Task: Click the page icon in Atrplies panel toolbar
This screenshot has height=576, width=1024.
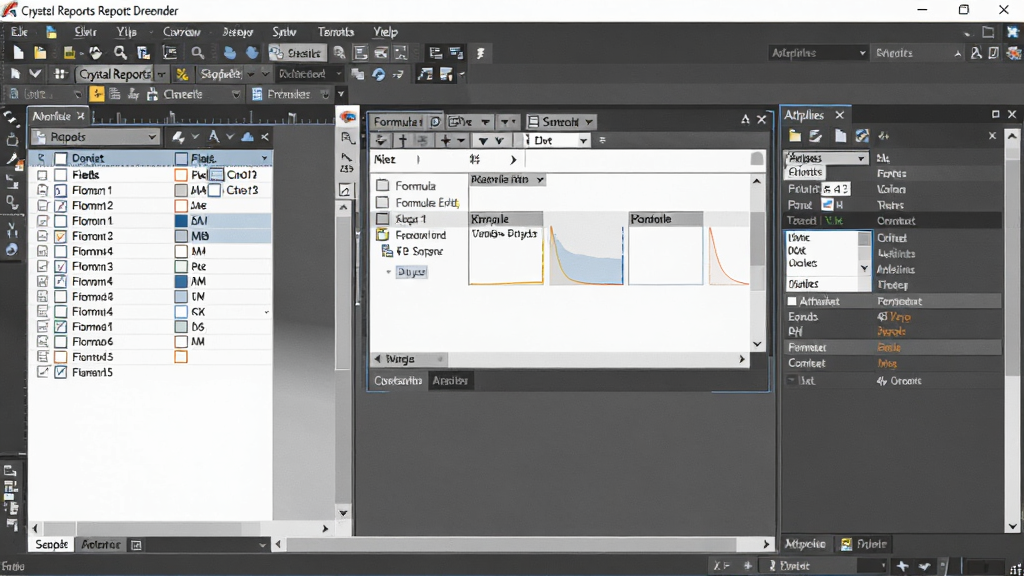Action: click(840, 136)
